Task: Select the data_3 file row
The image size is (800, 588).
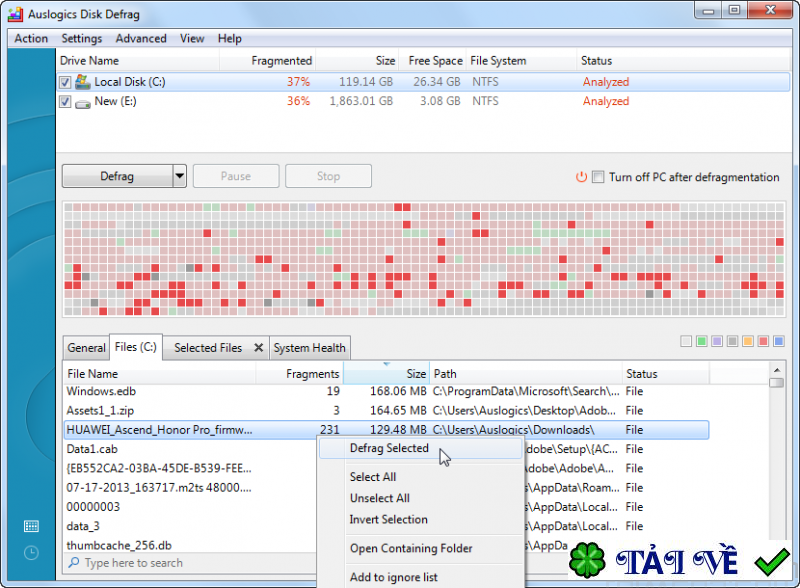Action: 190,526
